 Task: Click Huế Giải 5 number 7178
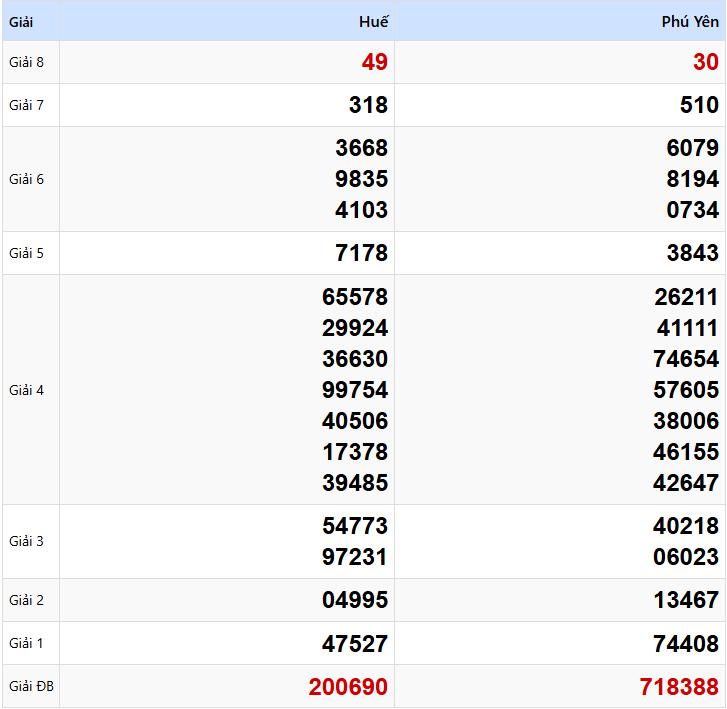pos(362,253)
